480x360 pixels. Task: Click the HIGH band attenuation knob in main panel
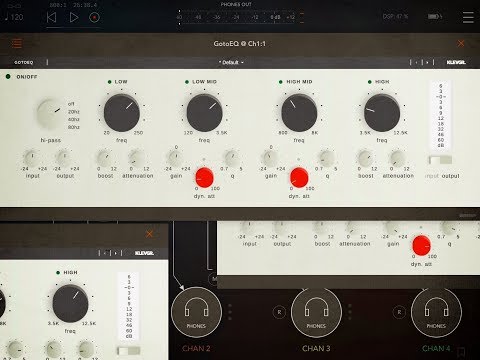tap(398, 157)
